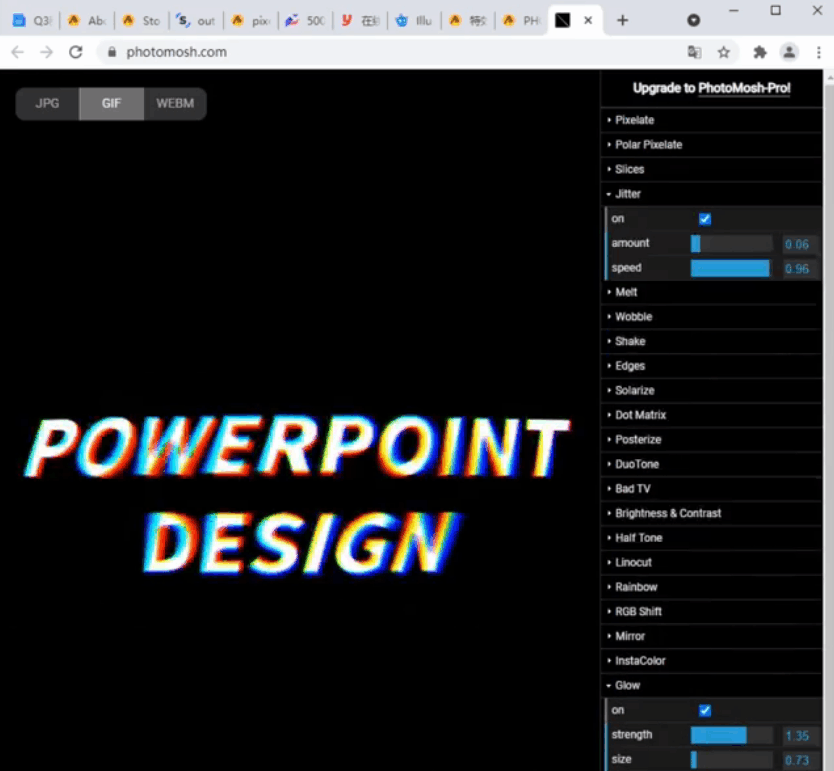Expand the Linocut effect

pos(711,563)
